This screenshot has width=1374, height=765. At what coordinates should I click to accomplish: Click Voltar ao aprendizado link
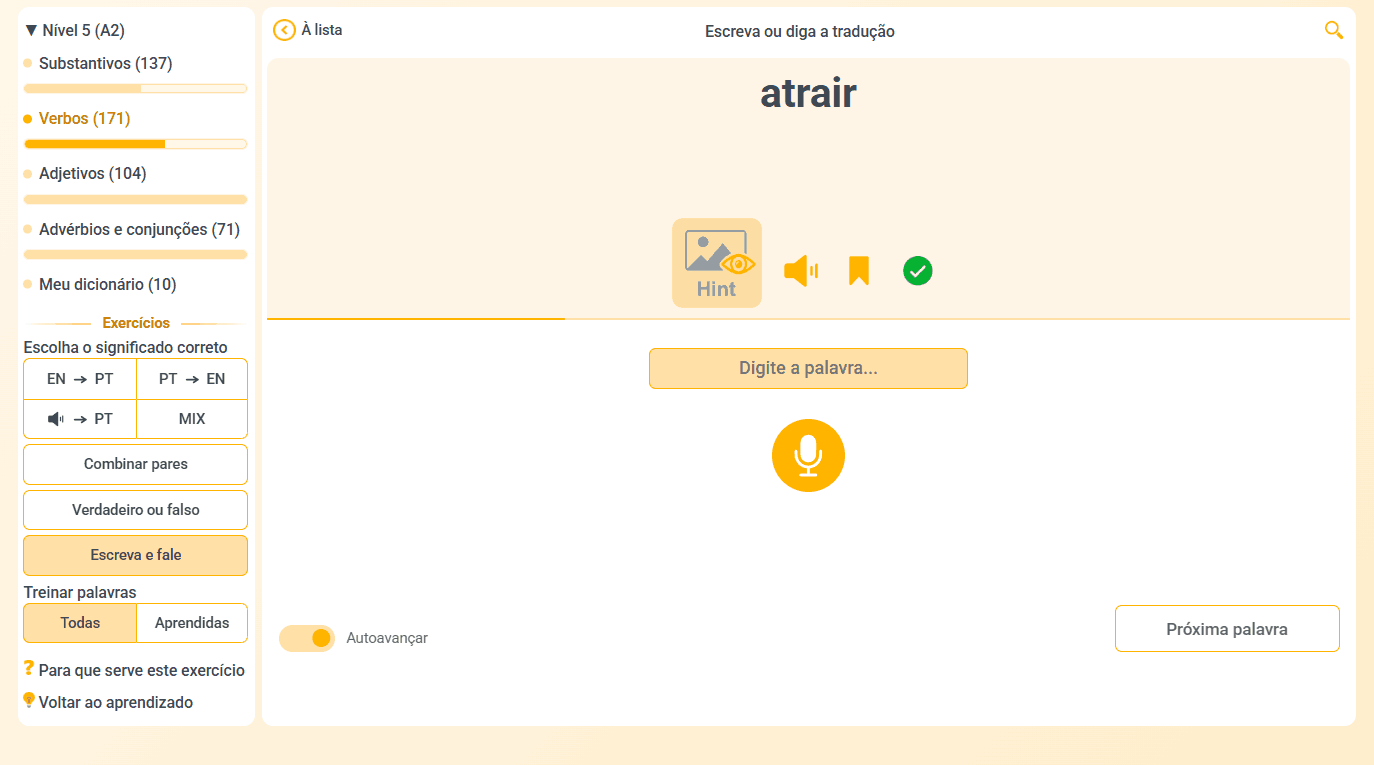click(116, 702)
